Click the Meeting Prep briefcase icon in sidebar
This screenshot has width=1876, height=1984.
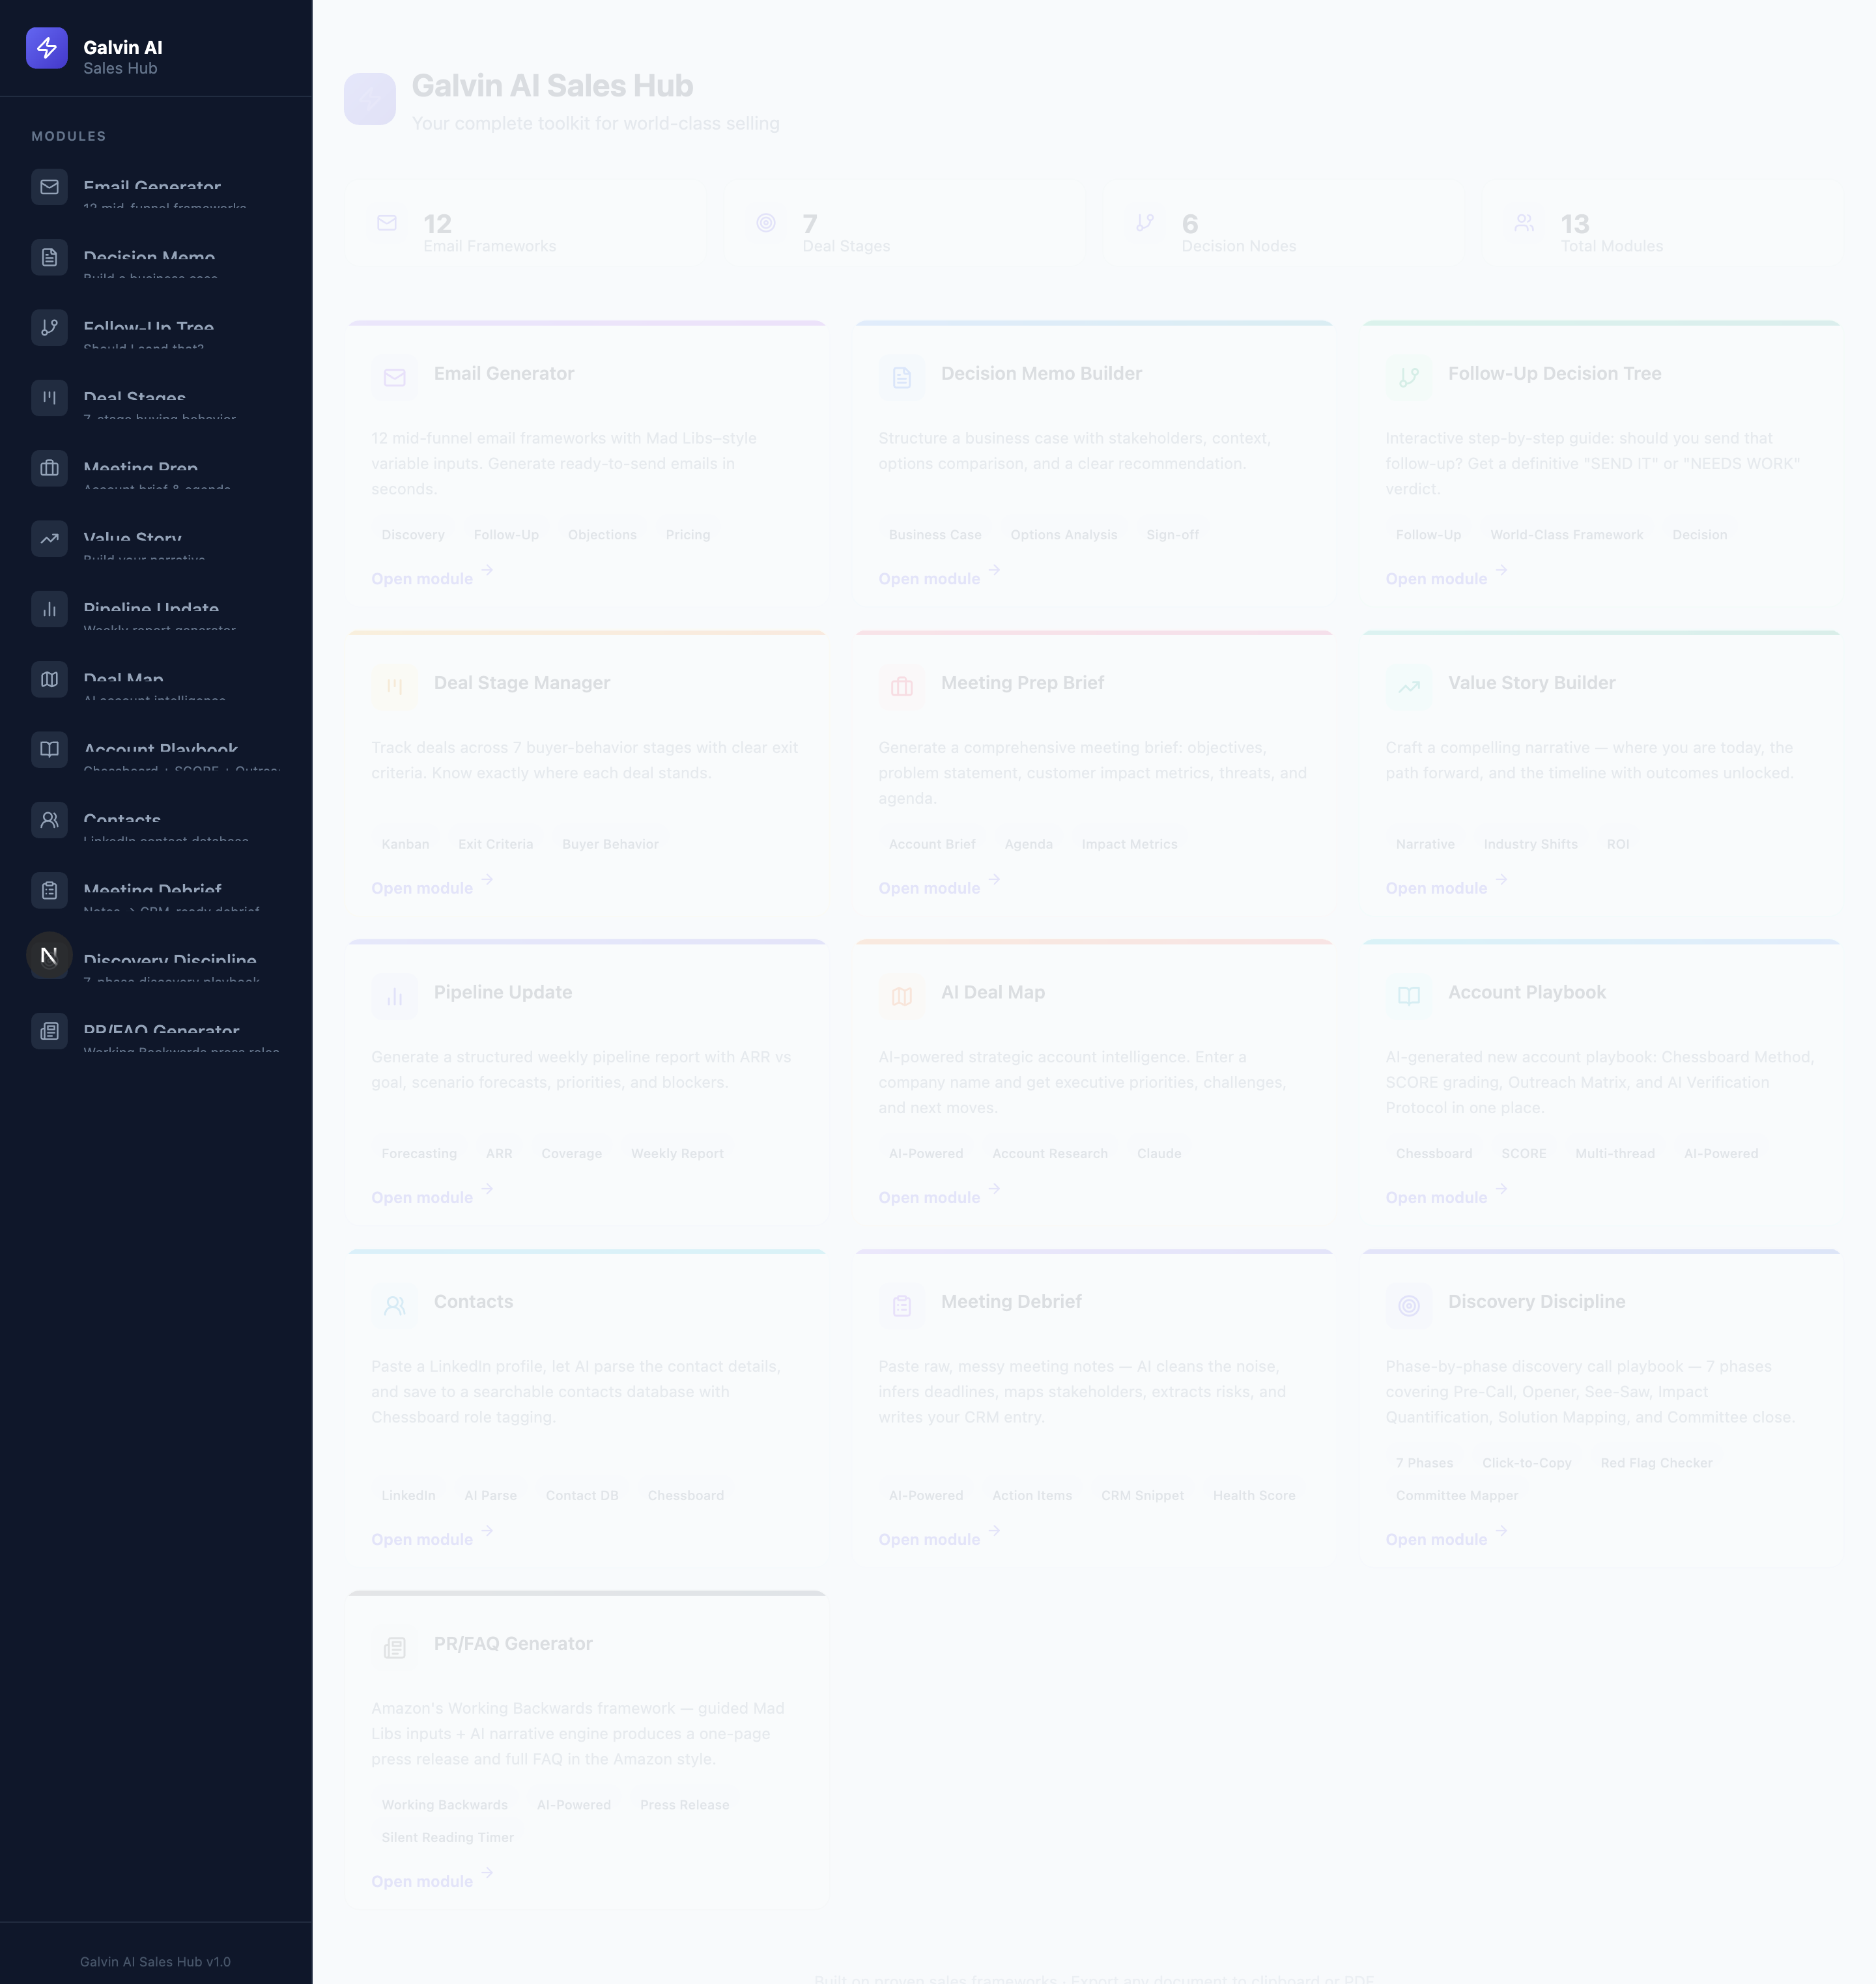pos(49,468)
